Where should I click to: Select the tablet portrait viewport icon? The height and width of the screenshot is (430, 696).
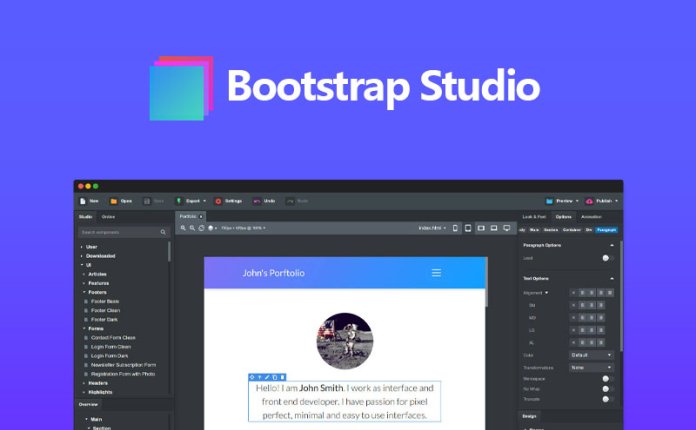[x=468, y=228]
